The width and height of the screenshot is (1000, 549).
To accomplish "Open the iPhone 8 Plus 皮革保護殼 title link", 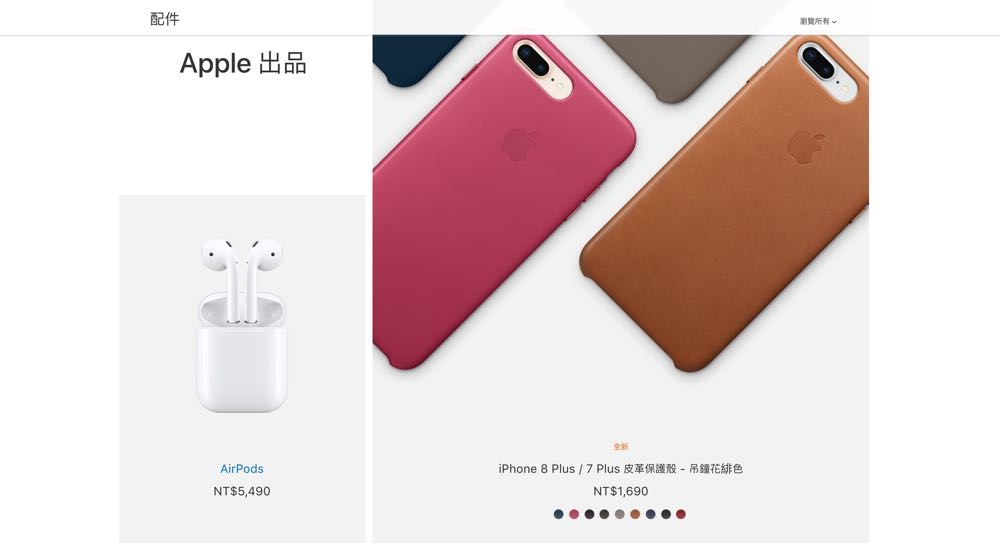I will 621,469.
